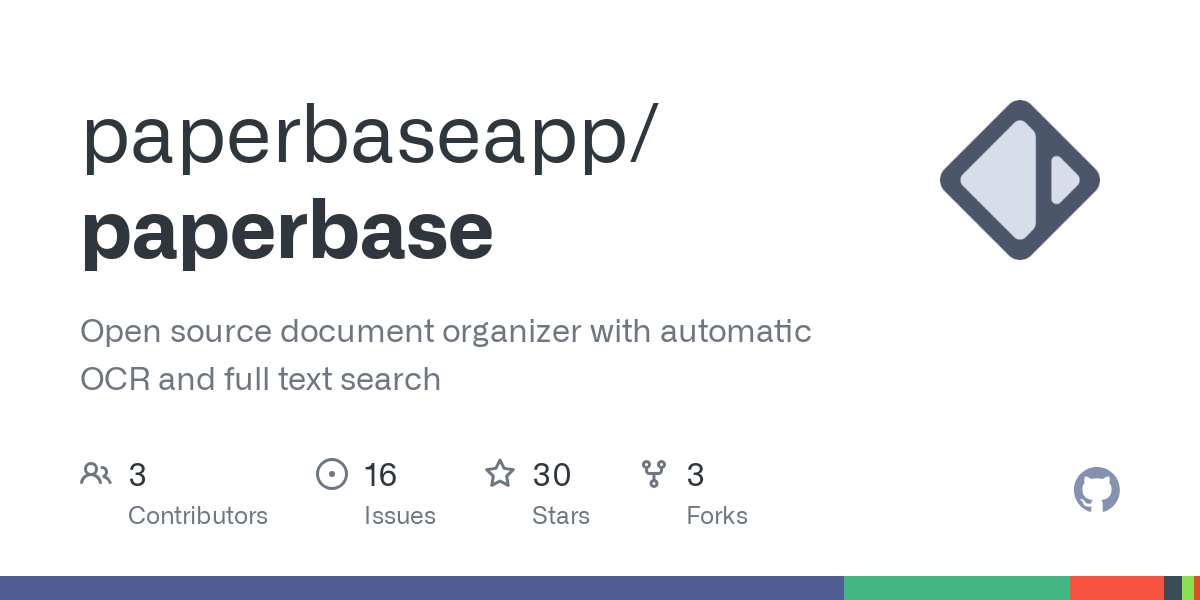Image resolution: width=1200 pixels, height=600 pixels.
Task: Select the repository description text
Action: pyautogui.click(x=445, y=355)
